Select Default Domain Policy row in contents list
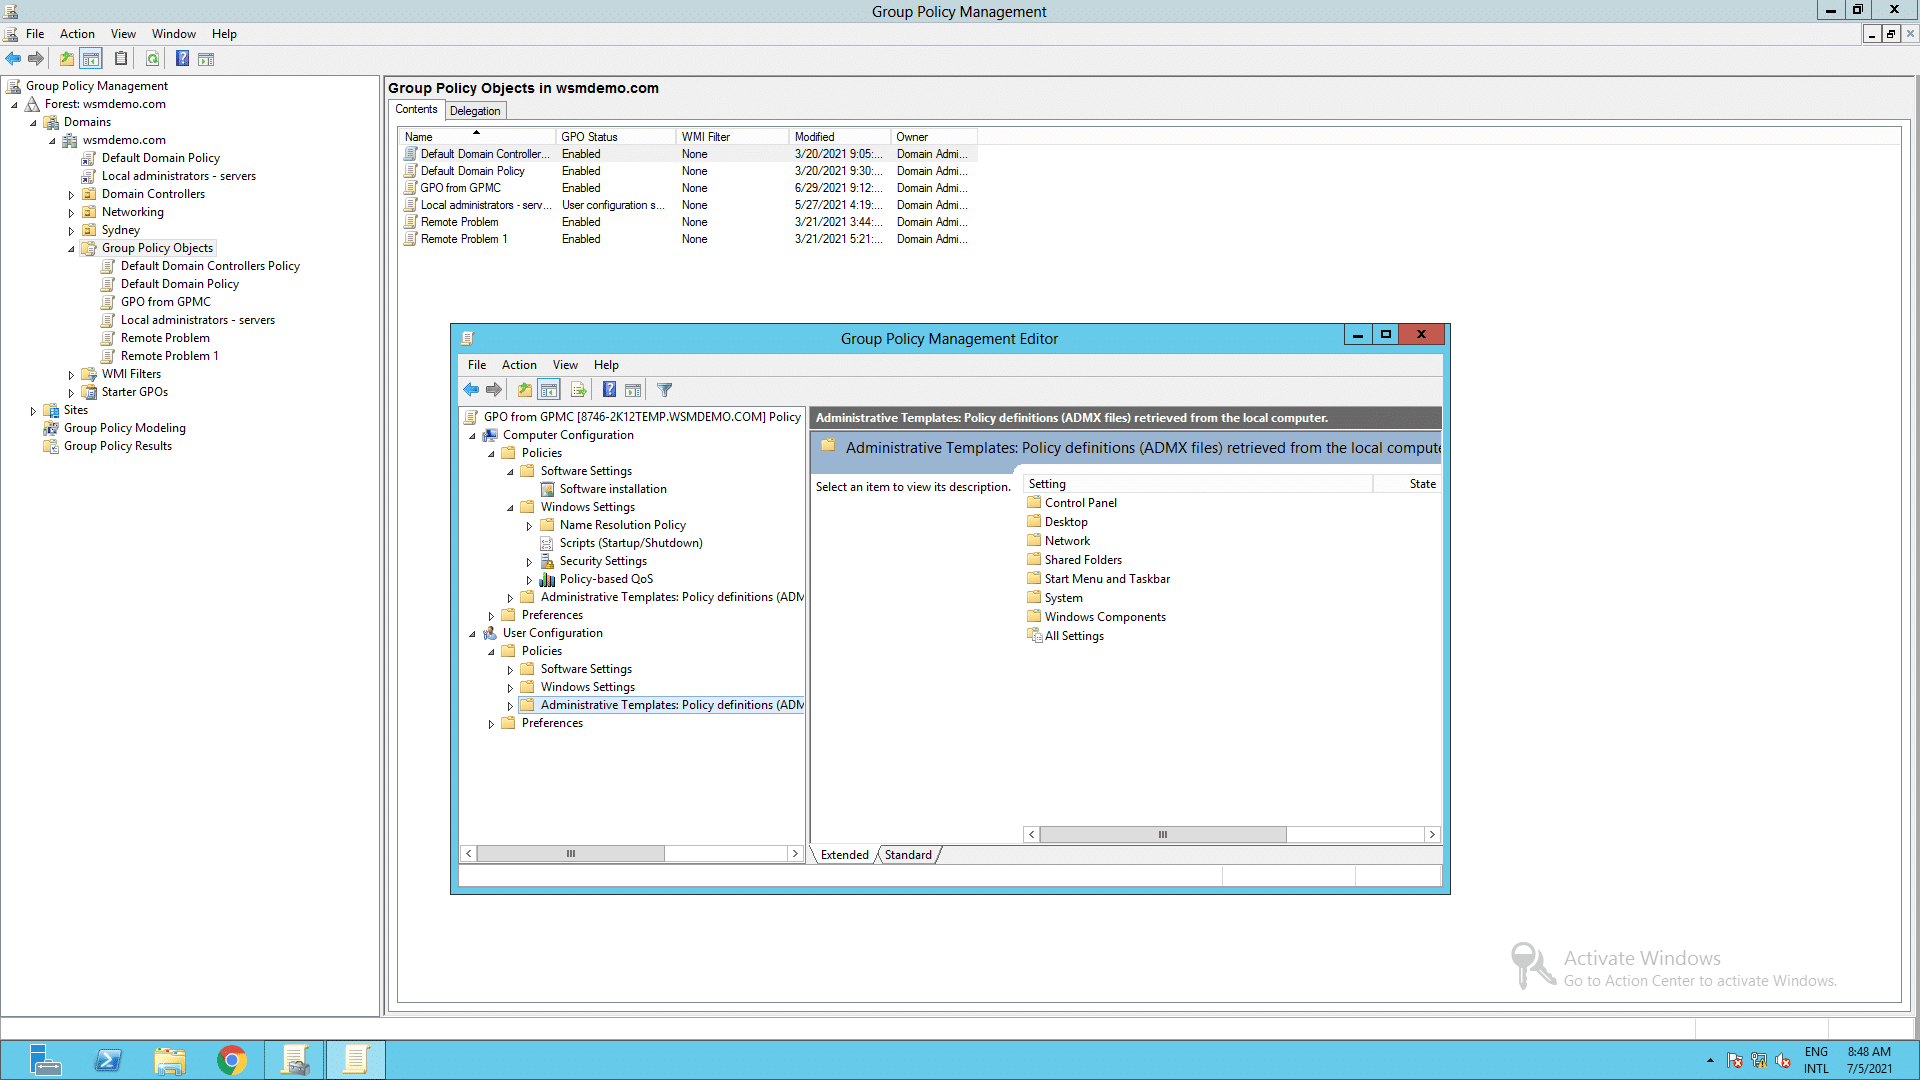This screenshot has height=1080, width=1920. [x=688, y=171]
